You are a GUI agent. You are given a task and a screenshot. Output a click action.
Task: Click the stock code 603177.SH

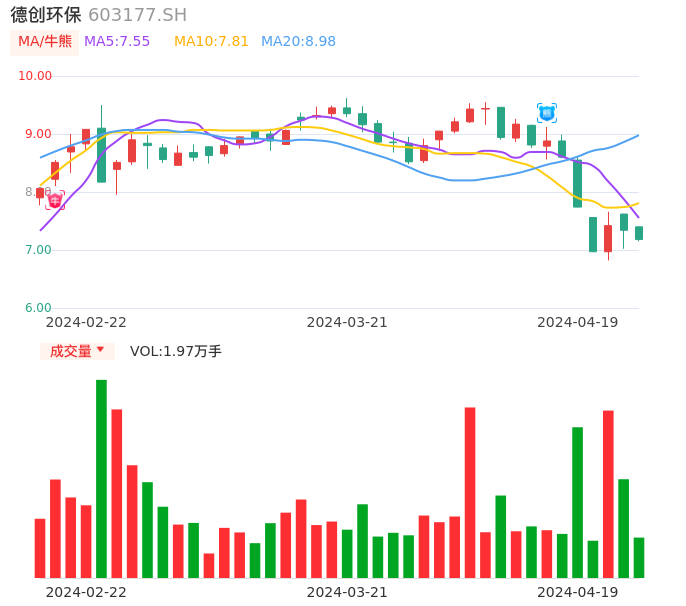point(137,15)
